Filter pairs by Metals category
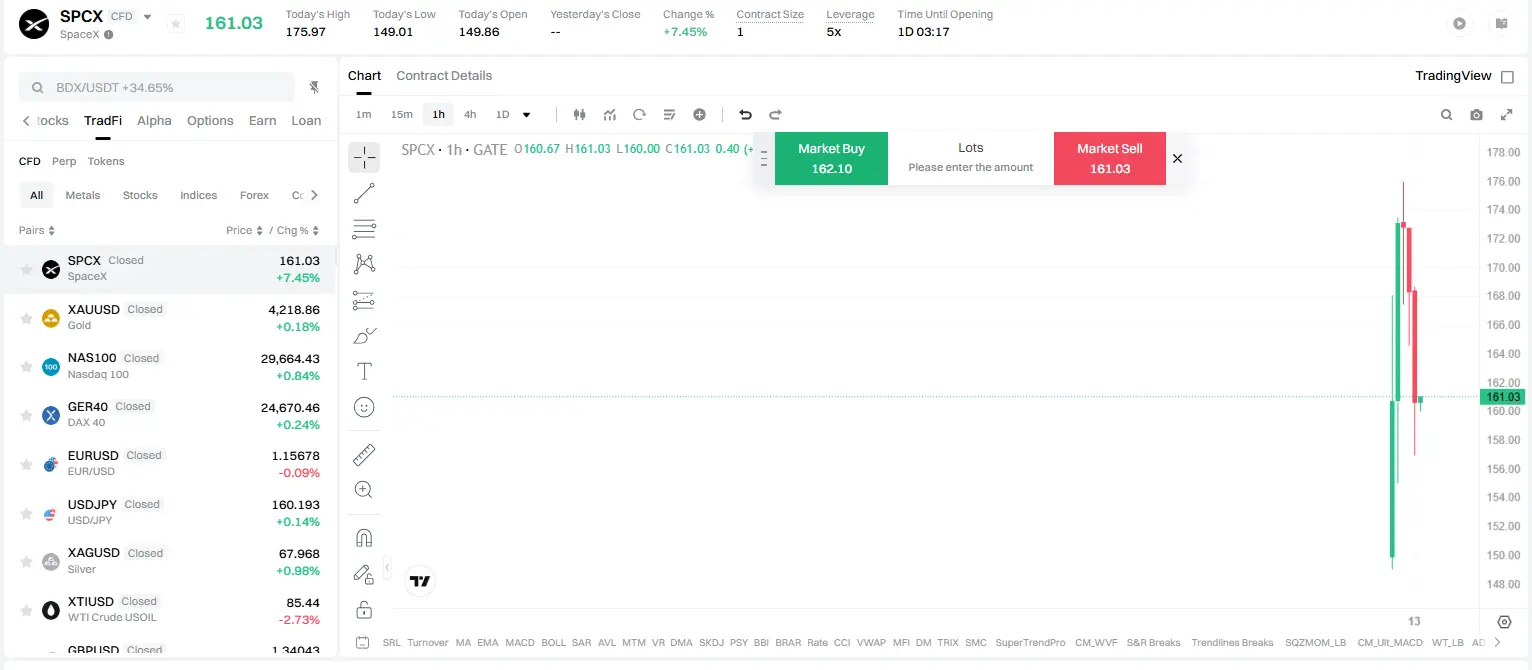Viewport: 1532px width, 670px height. pos(83,195)
